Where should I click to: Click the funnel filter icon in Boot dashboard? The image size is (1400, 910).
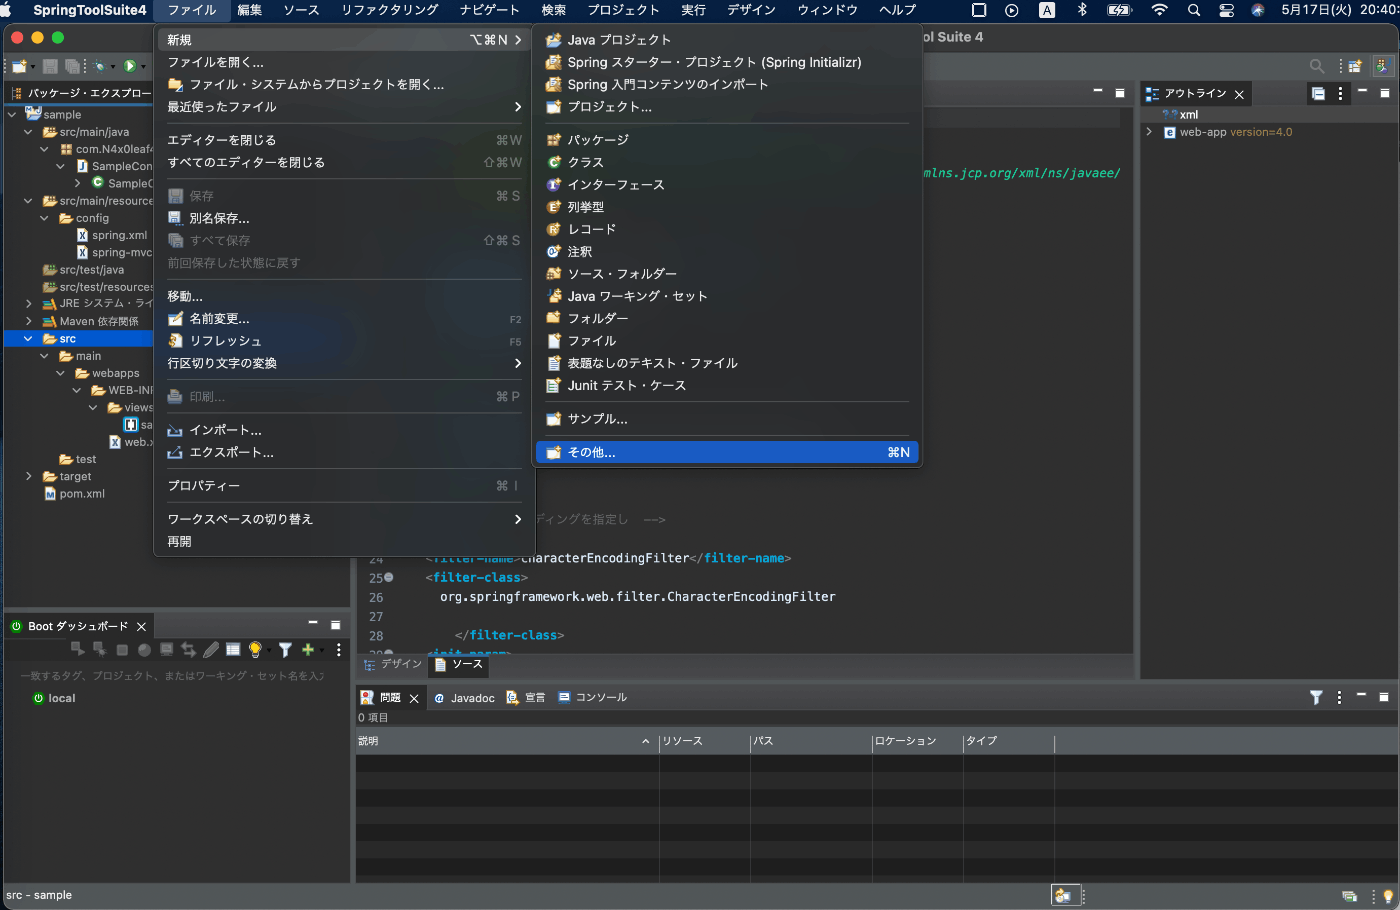(x=285, y=649)
